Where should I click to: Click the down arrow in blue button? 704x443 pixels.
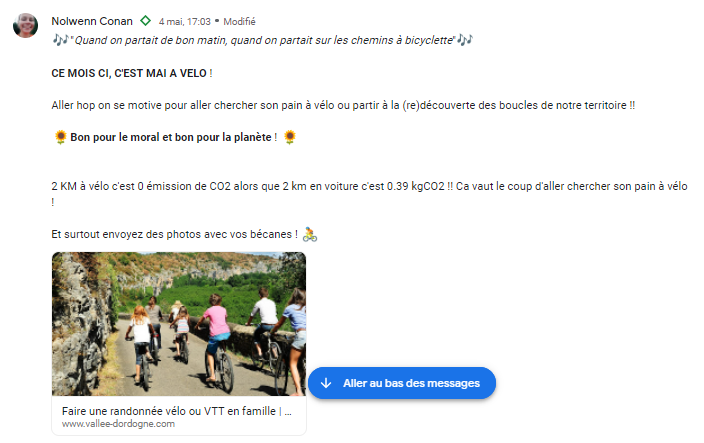pos(326,383)
